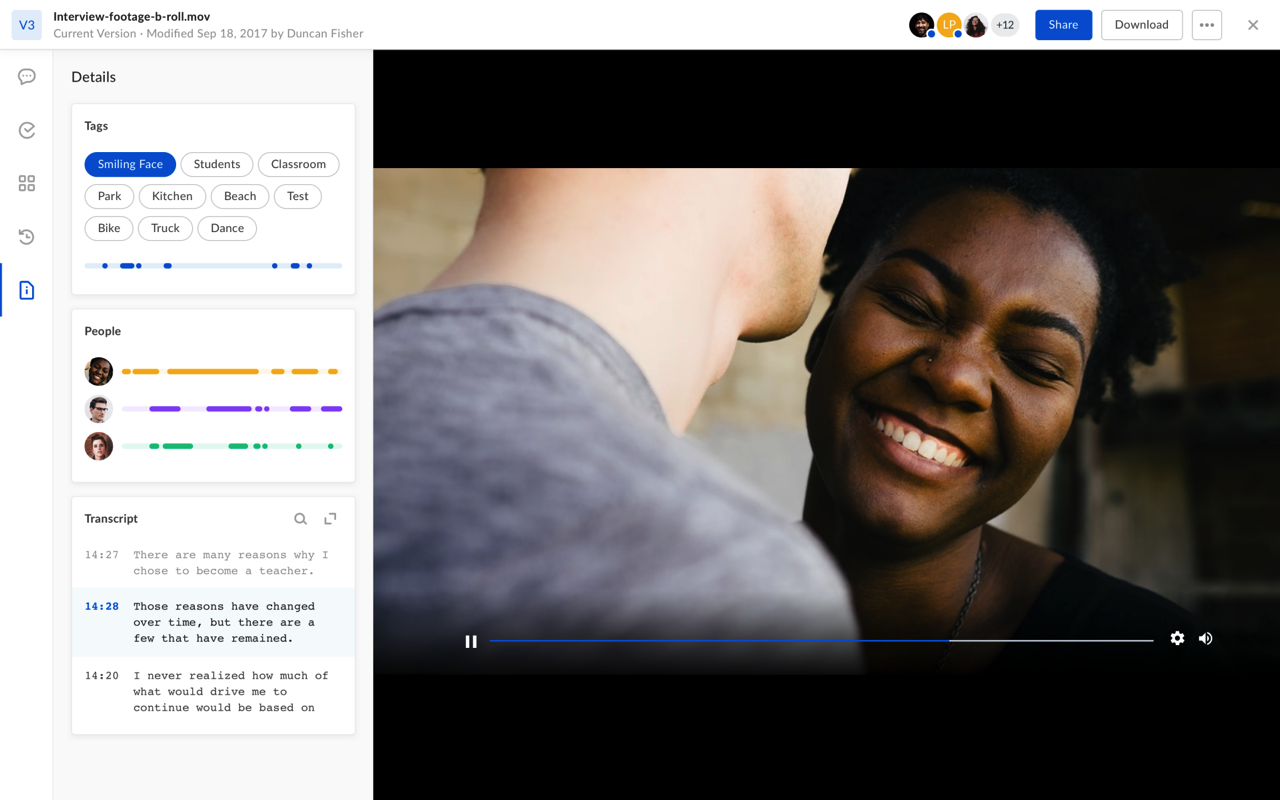Toggle the Smiling Face tag

(x=130, y=164)
